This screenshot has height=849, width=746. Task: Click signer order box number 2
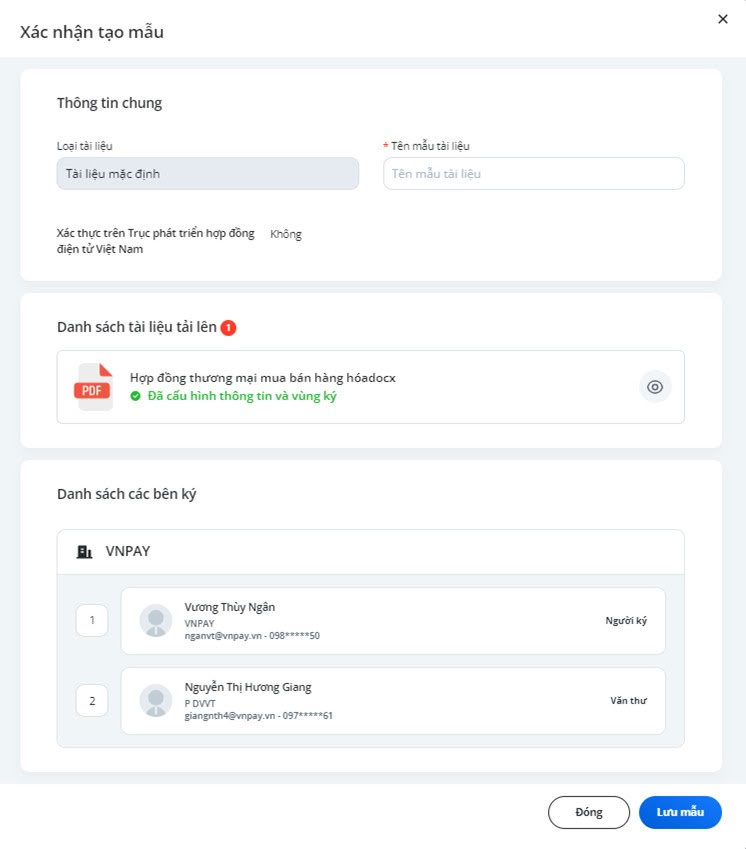pyautogui.click(x=92, y=701)
